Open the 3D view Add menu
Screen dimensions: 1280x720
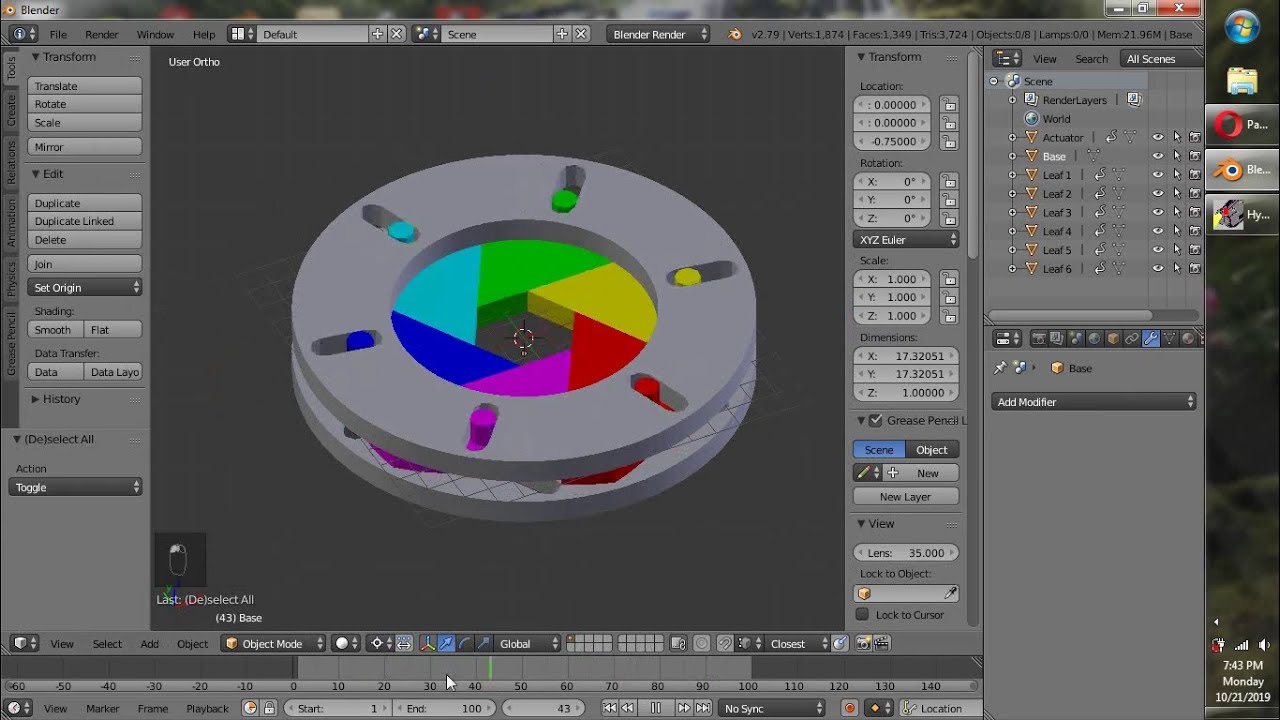[149, 644]
